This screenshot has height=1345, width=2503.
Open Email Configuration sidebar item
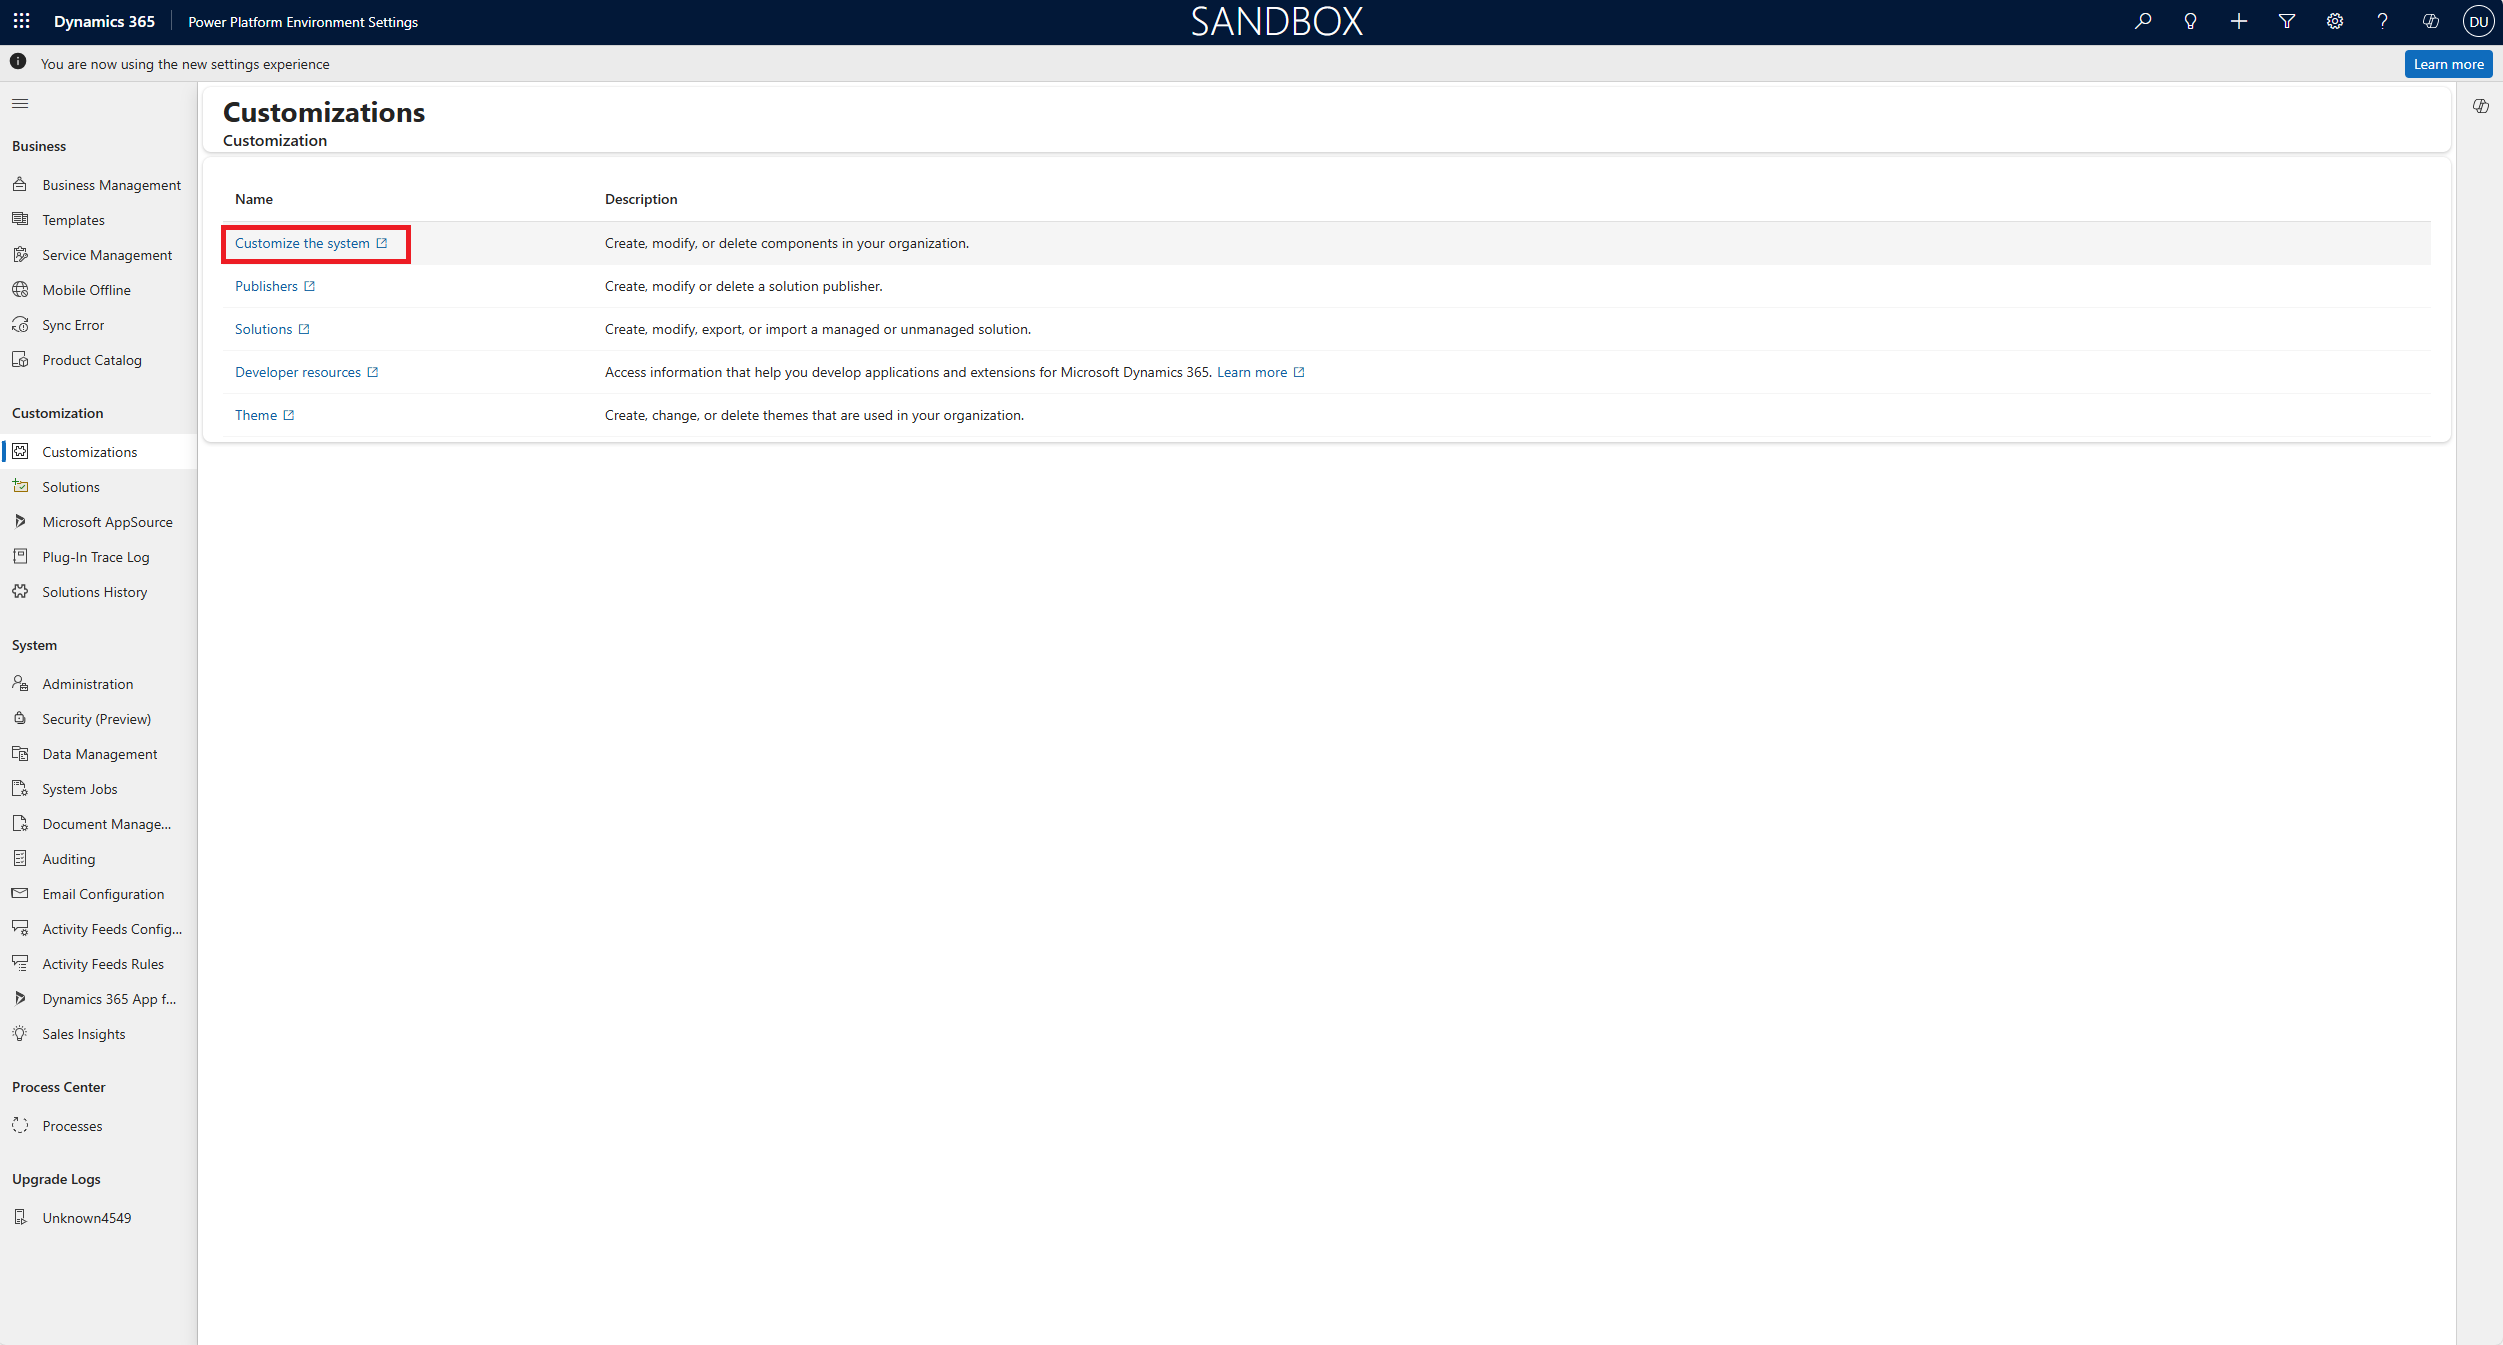pyautogui.click(x=103, y=894)
